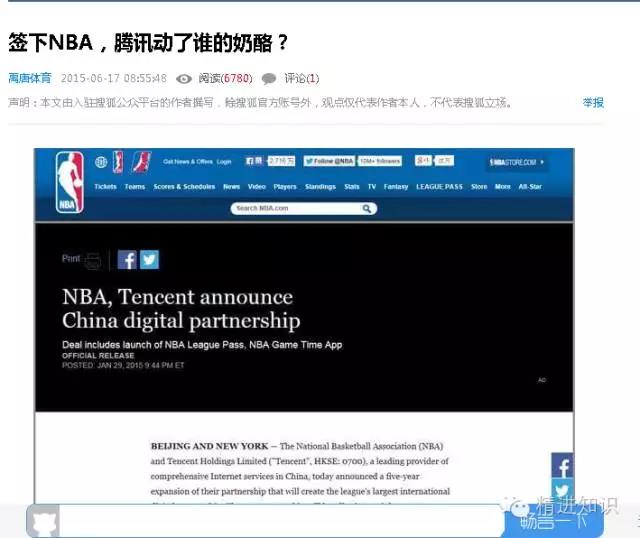
Task: Click the eye icon beside 阅读
Action: tap(184, 79)
